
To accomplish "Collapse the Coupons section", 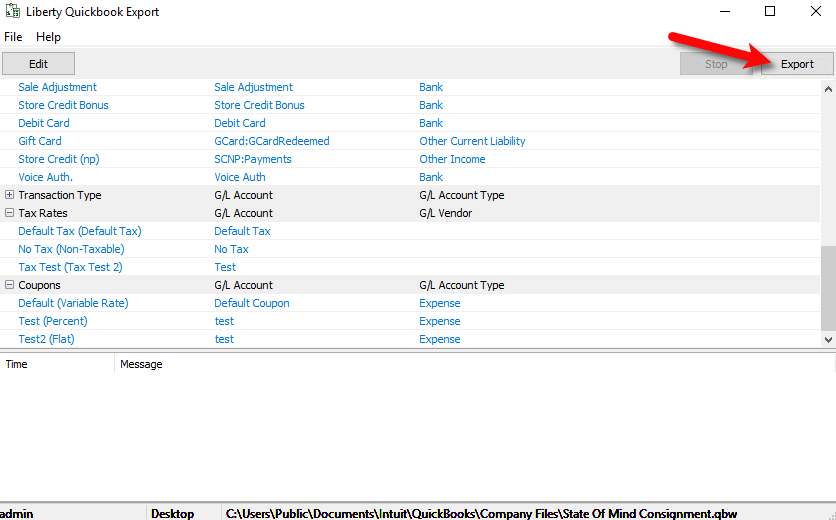I will point(10,285).
